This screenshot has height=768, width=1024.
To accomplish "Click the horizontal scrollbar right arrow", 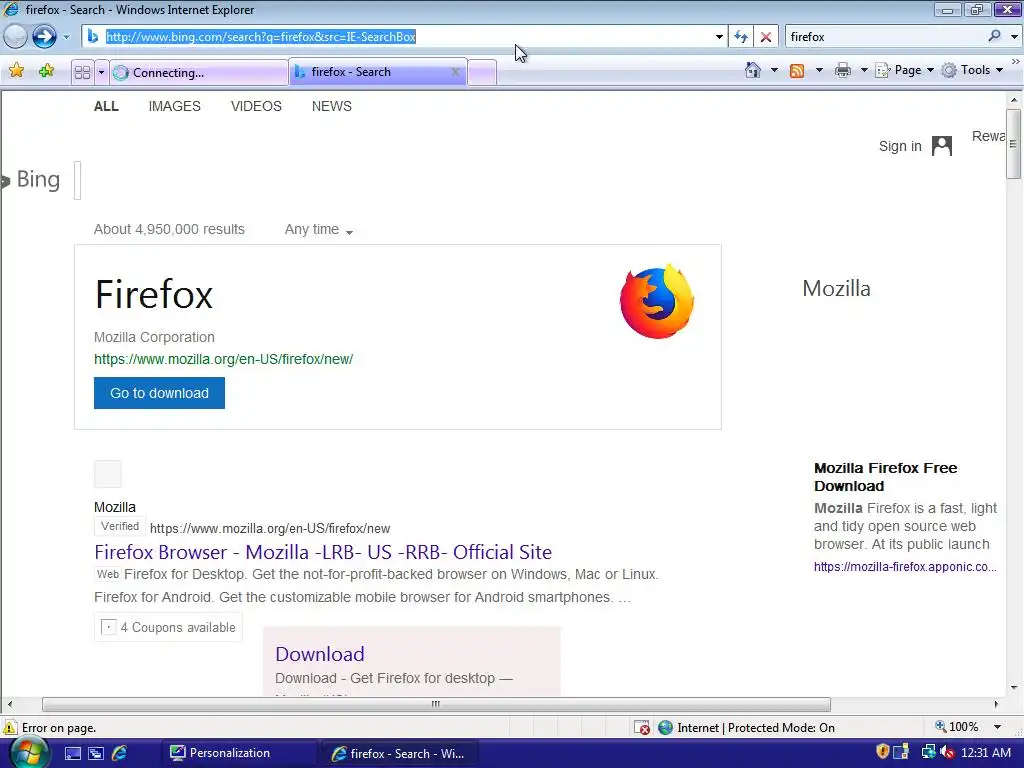I will tap(996, 704).
